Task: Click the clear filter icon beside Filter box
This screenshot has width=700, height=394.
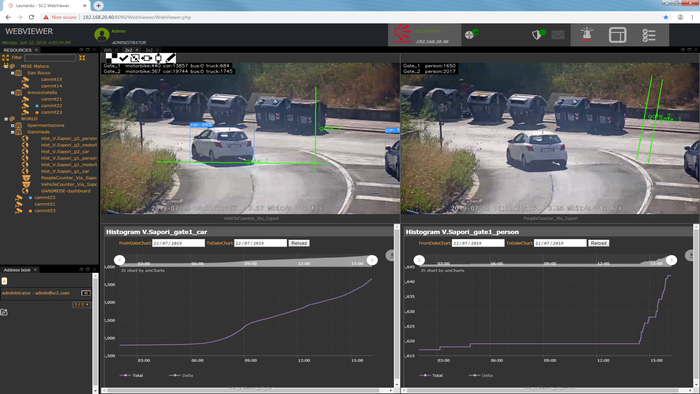Action: pyautogui.click(x=82, y=58)
